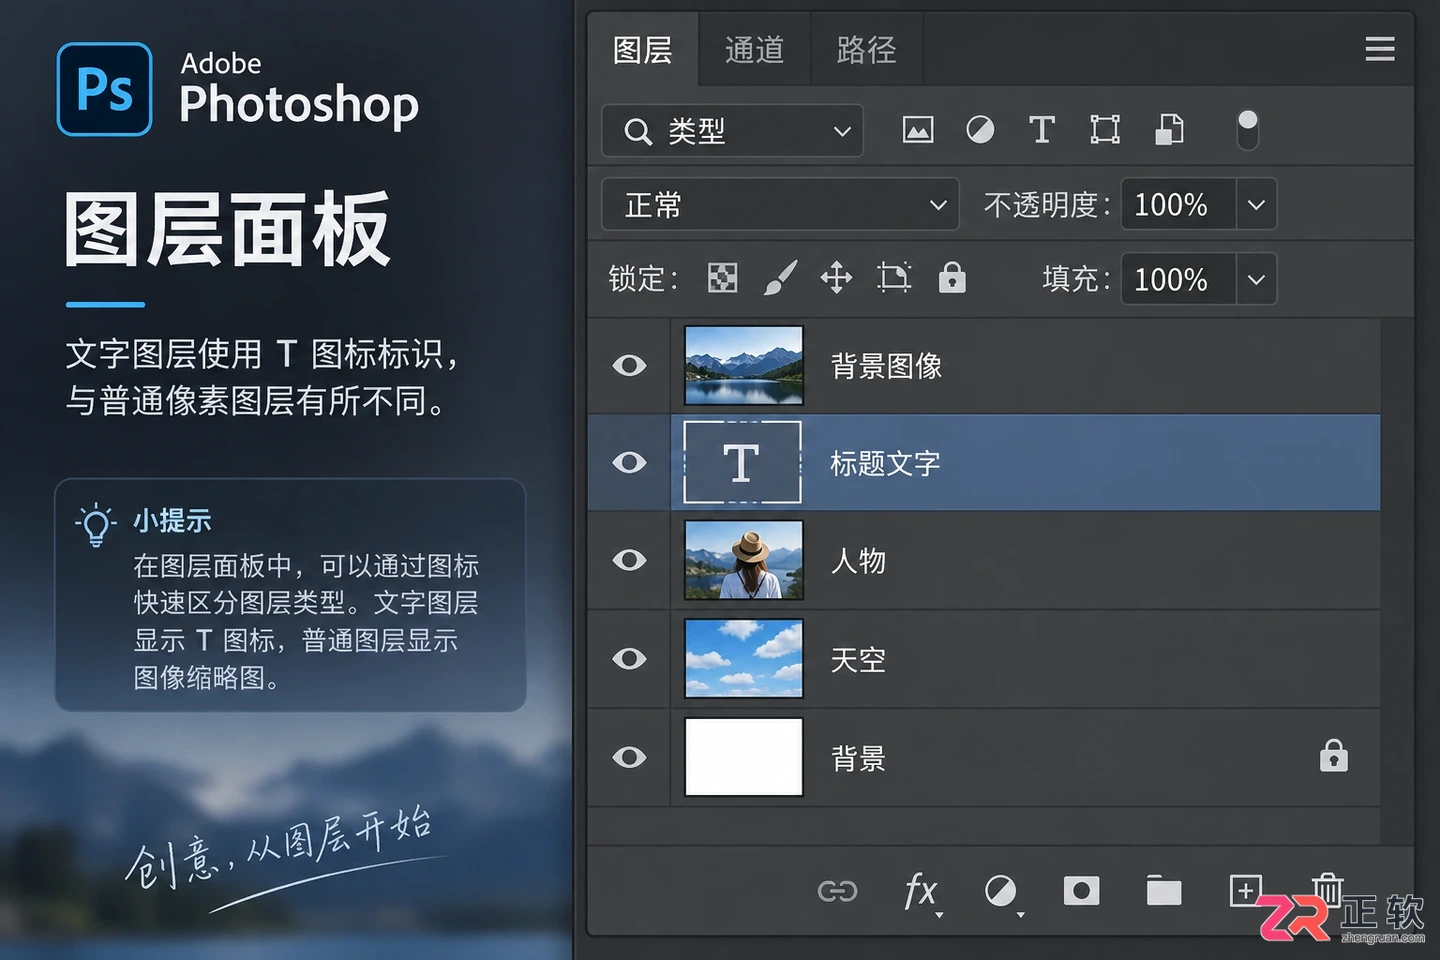This screenshot has width=1440, height=960.
Task: Select the 标题文字 T thumbnail
Action: point(743,462)
